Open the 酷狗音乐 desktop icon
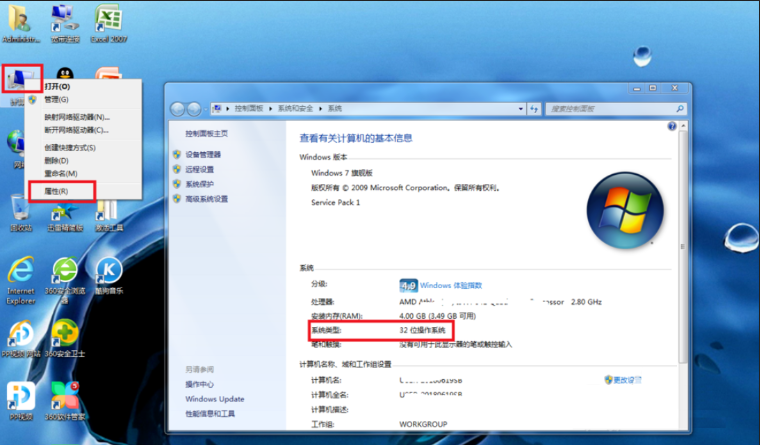Image resolution: width=760 pixels, height=445 pixels. tap(108, 272)
